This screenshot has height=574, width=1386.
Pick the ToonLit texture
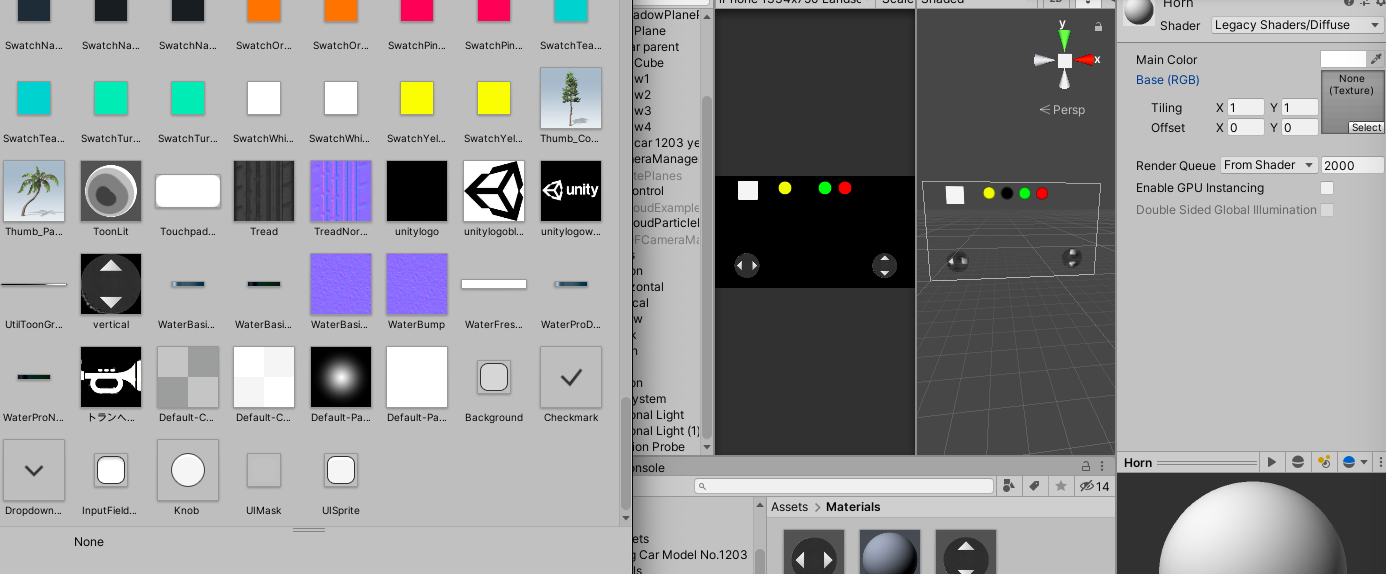click(x=111, y=191)
